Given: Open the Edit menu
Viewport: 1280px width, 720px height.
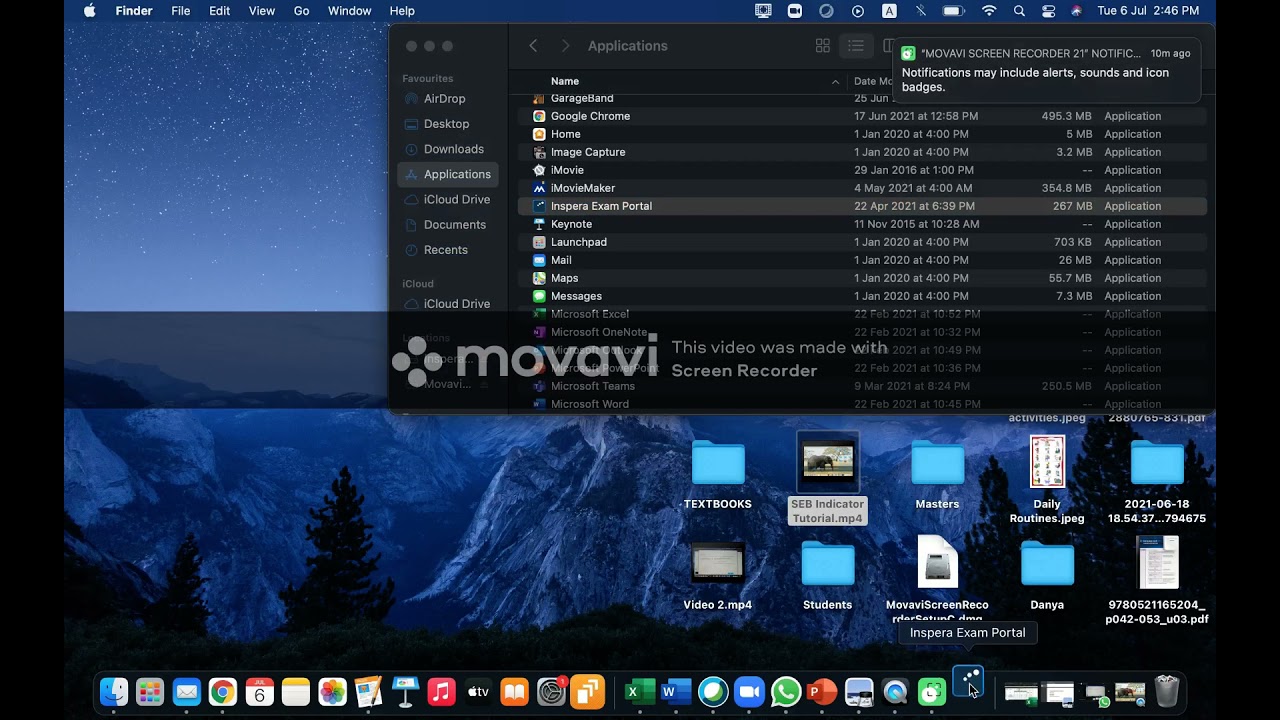Looking at the screenshot, I should [219, 11].
